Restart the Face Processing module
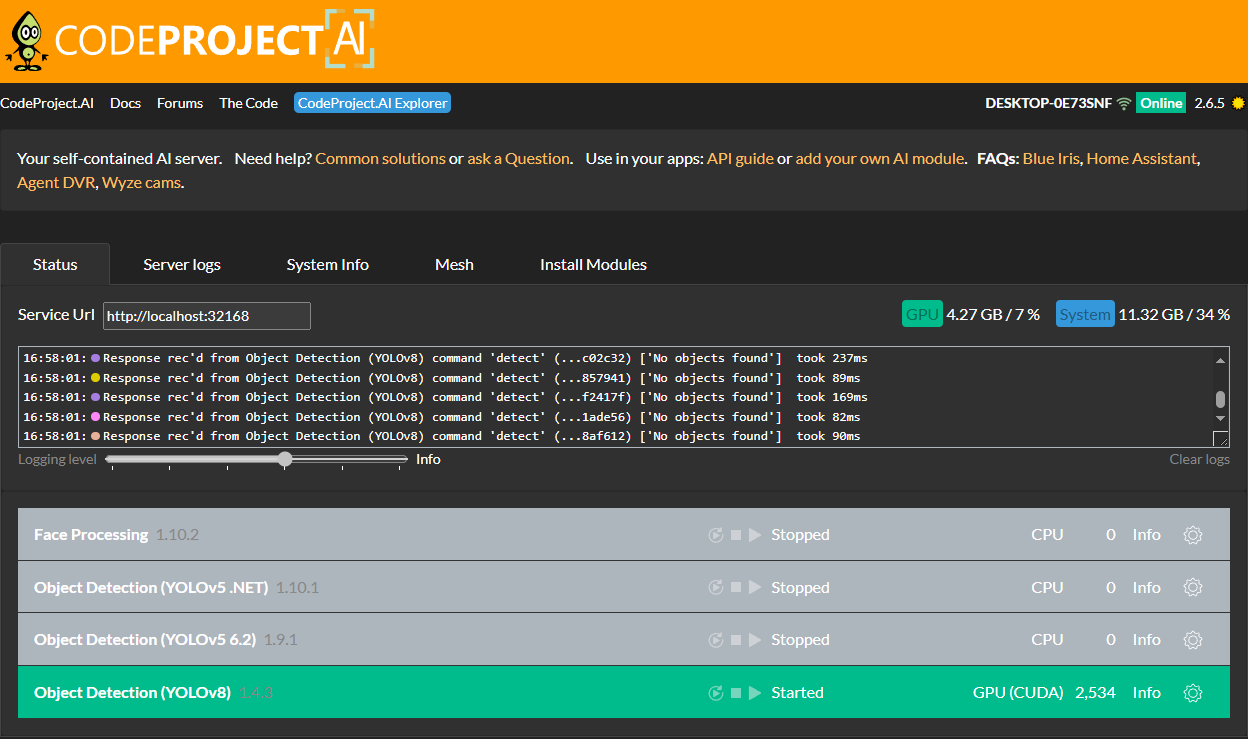Image resolution: width=1248 pixels, height=739 pixels. 716,535
